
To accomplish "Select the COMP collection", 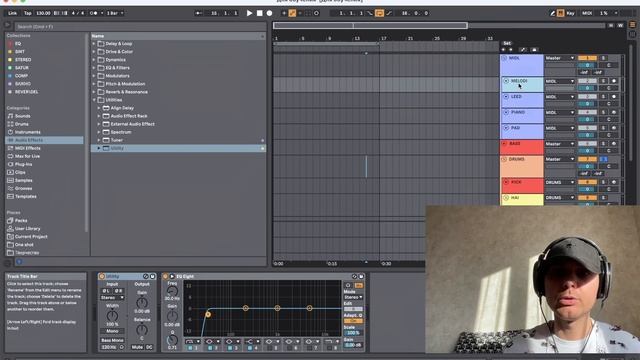I will (x=21, y=76).
